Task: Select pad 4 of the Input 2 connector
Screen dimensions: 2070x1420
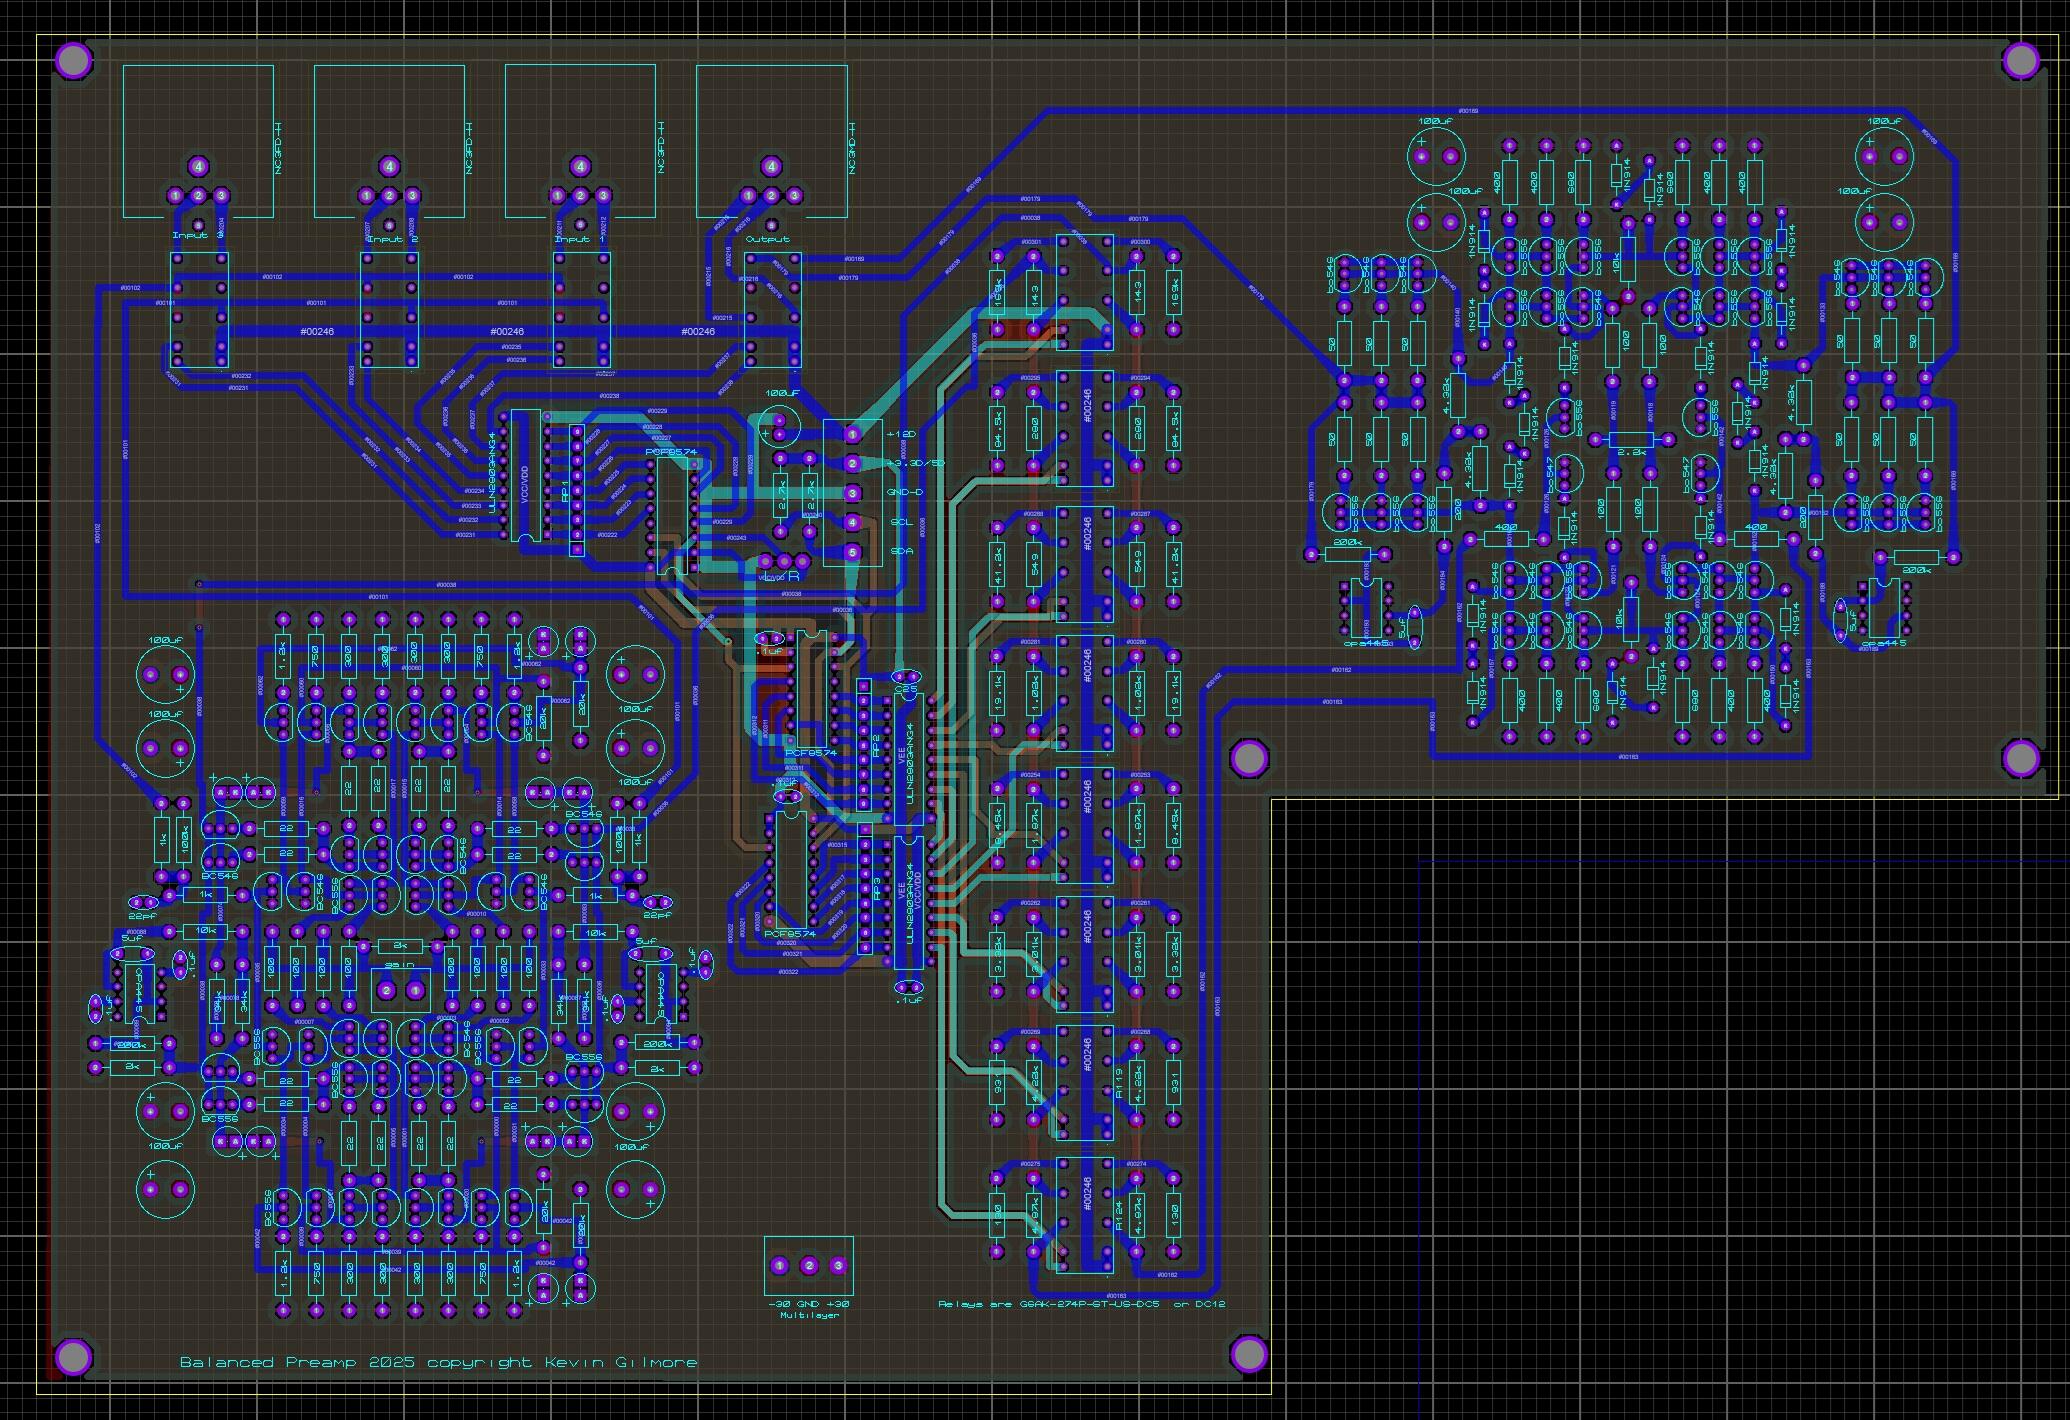Action: pyautogui.click(x=389, y=166)
